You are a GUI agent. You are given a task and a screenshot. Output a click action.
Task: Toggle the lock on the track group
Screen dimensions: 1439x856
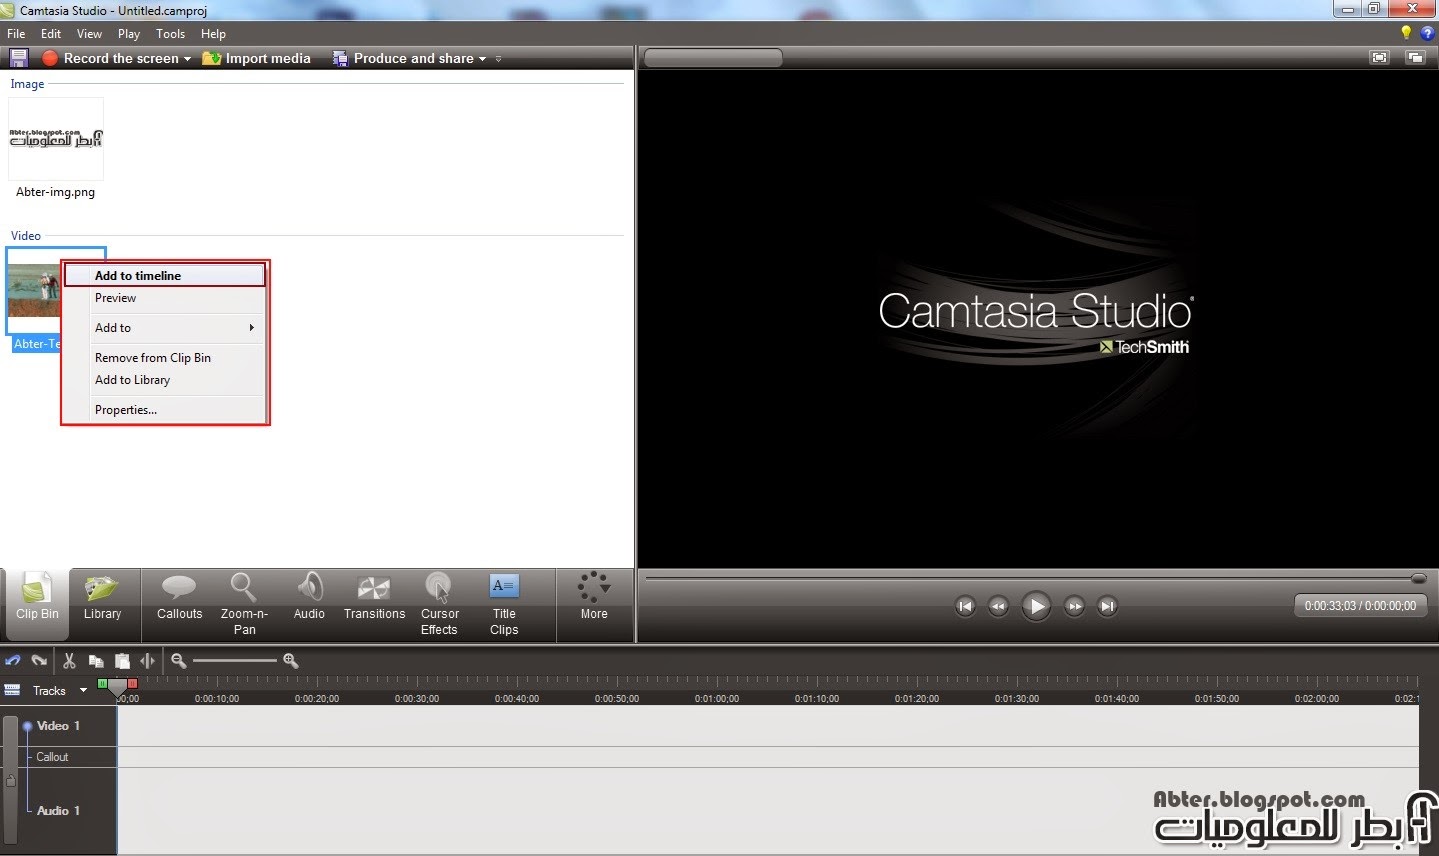(11, 779)
